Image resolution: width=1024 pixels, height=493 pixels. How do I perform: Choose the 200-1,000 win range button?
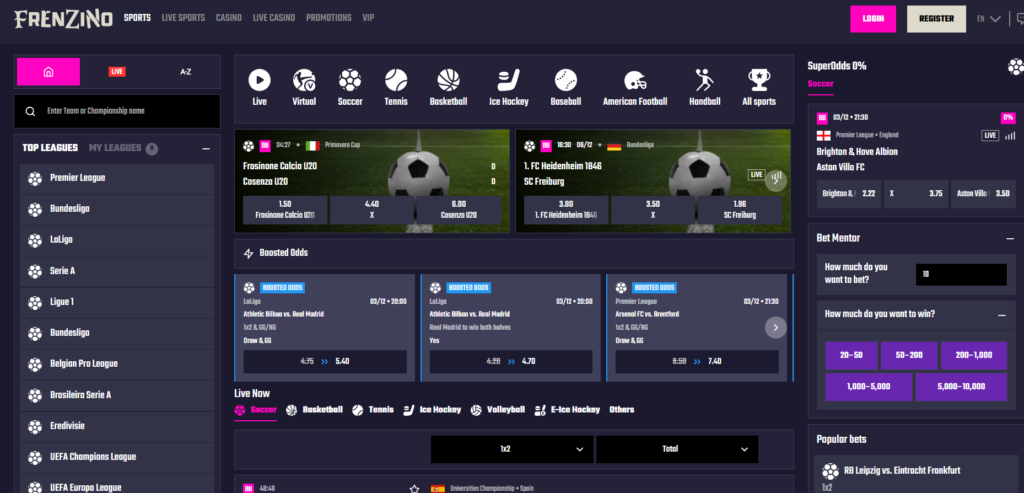click(x=974, y=355)
